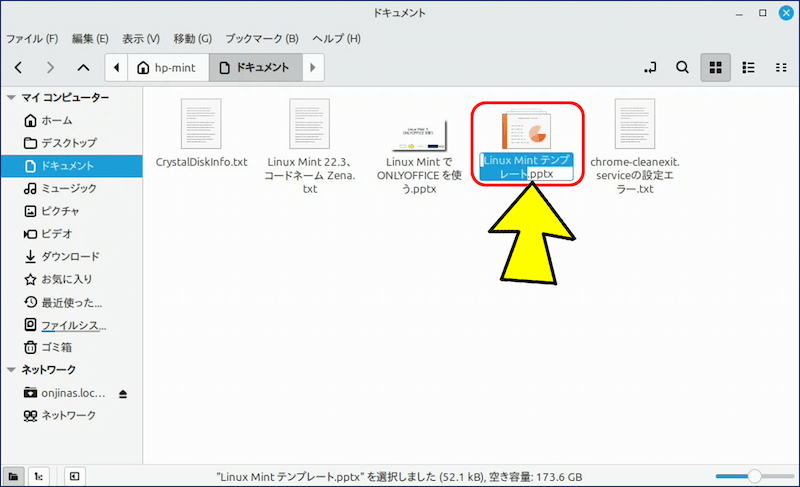Open the ブックマーク (B) menu
Screen dimensions: 800x487
pos(262,39)
